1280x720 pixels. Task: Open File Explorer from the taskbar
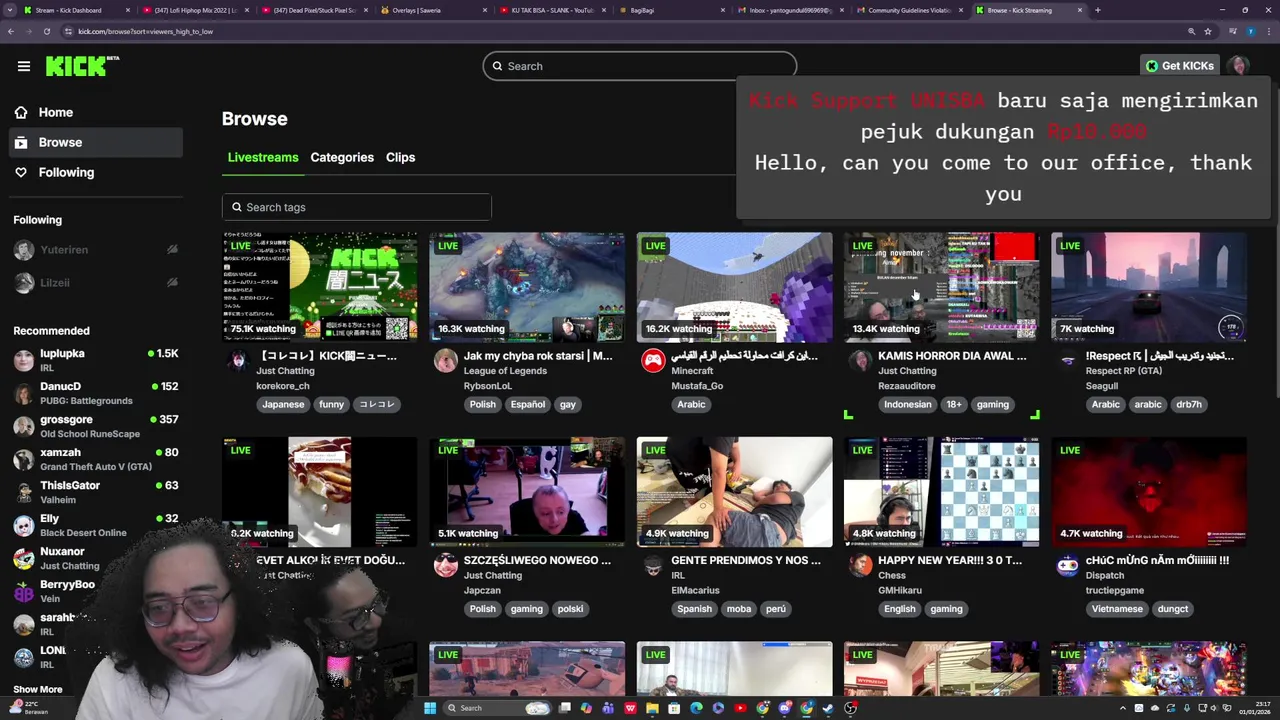[x=652, y=708]
